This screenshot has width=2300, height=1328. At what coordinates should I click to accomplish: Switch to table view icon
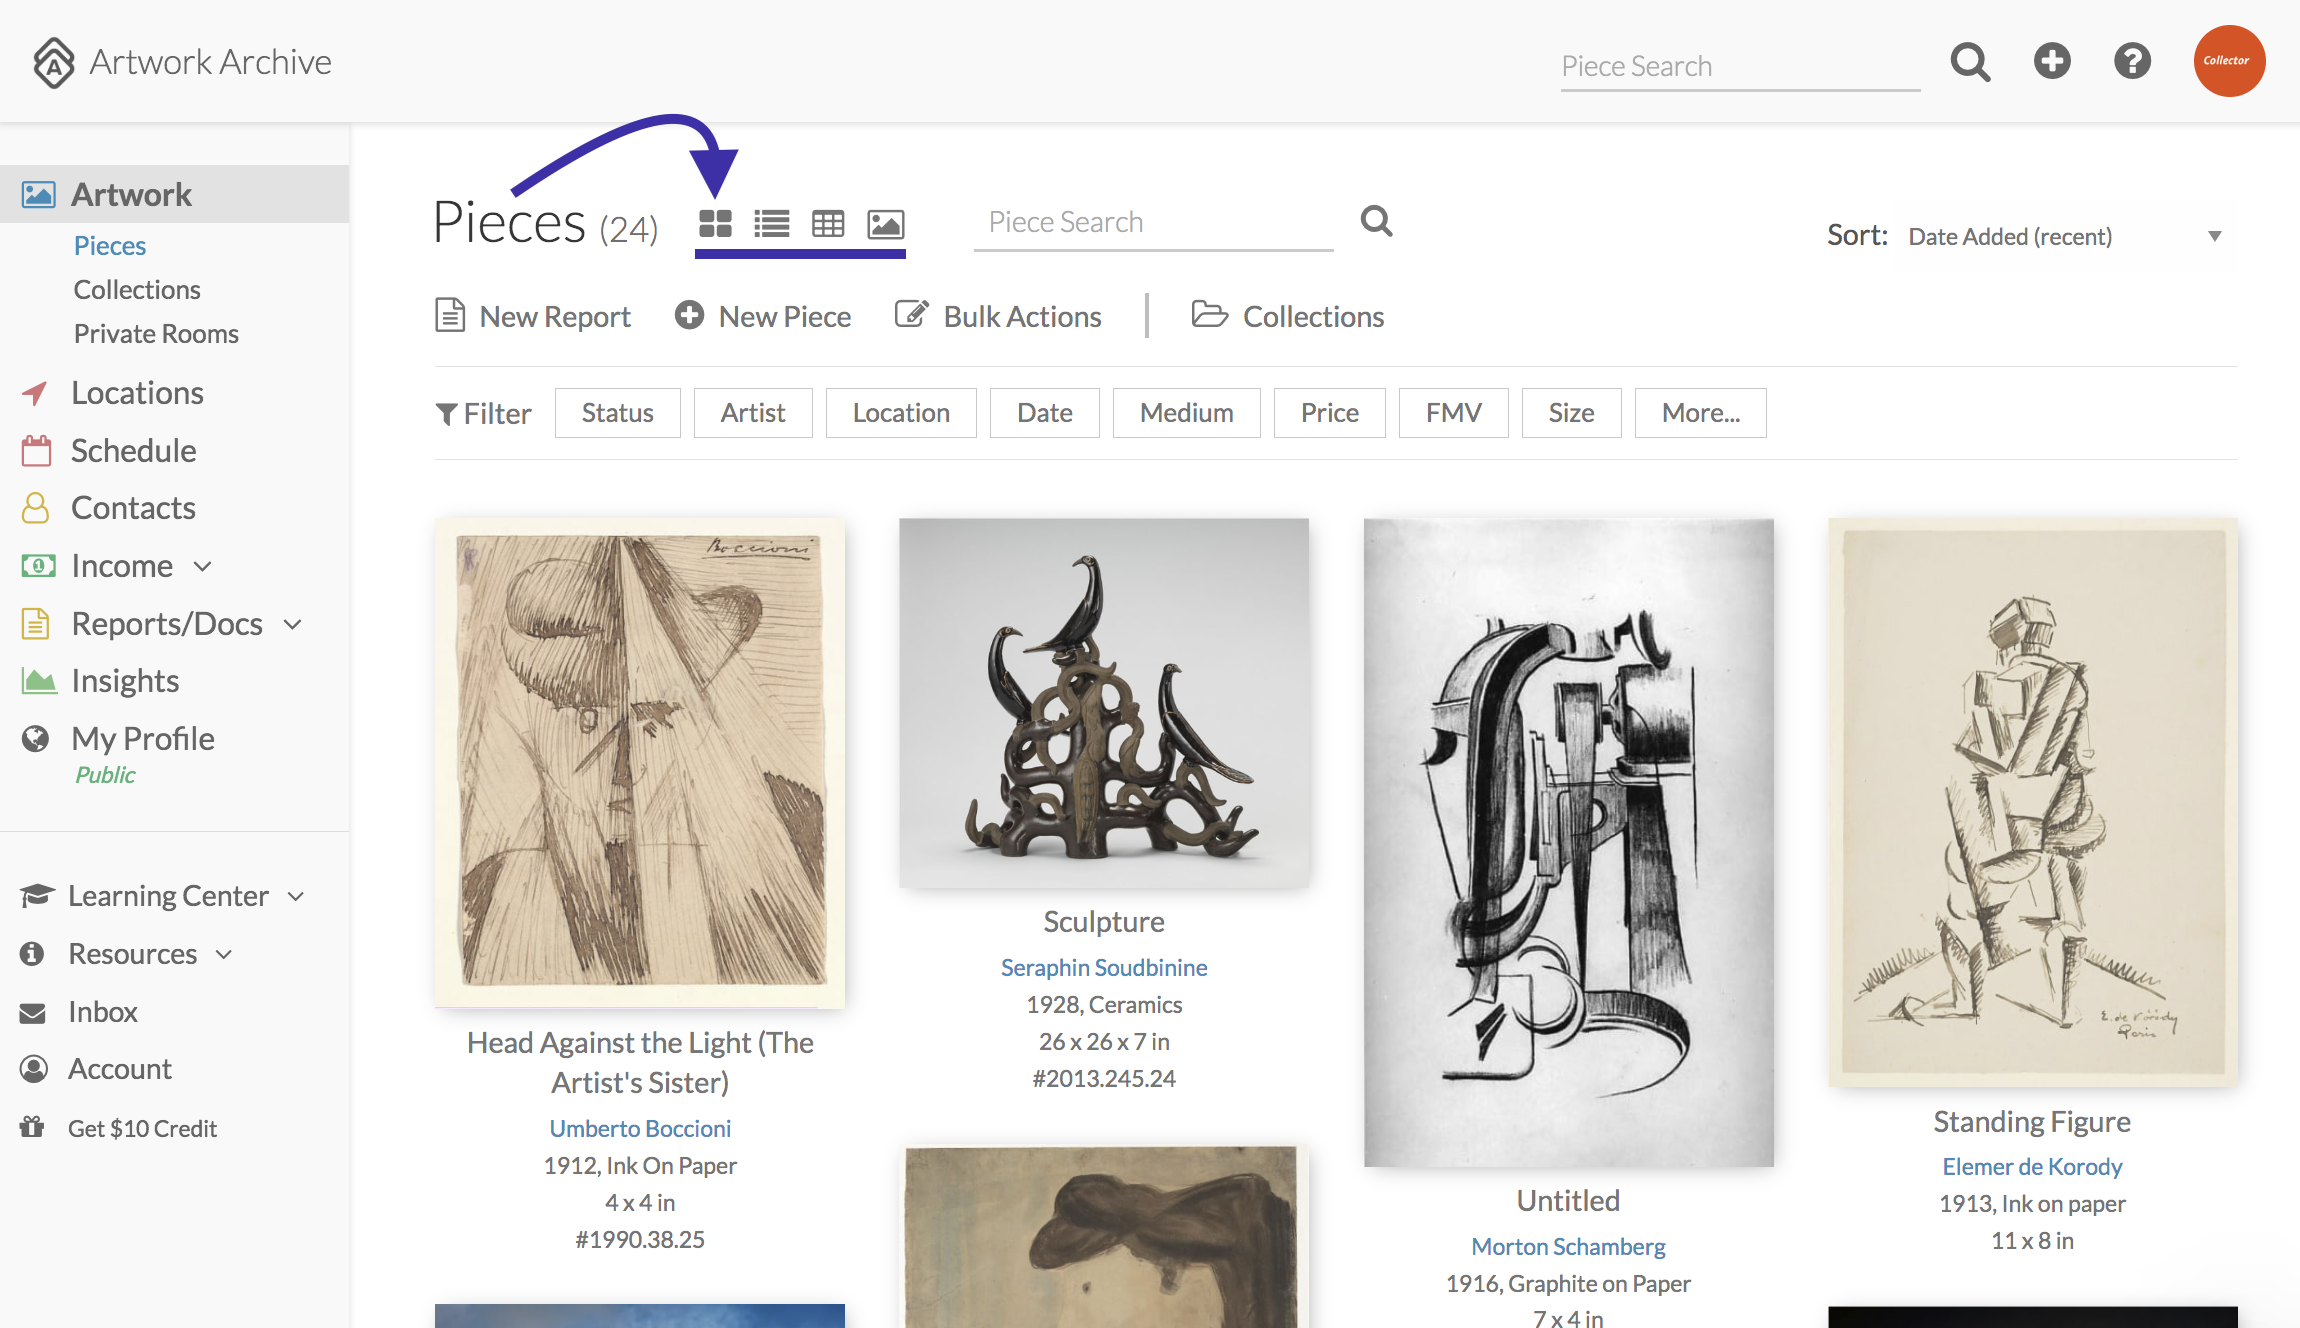pyautogui.click(x=828, y=223)
